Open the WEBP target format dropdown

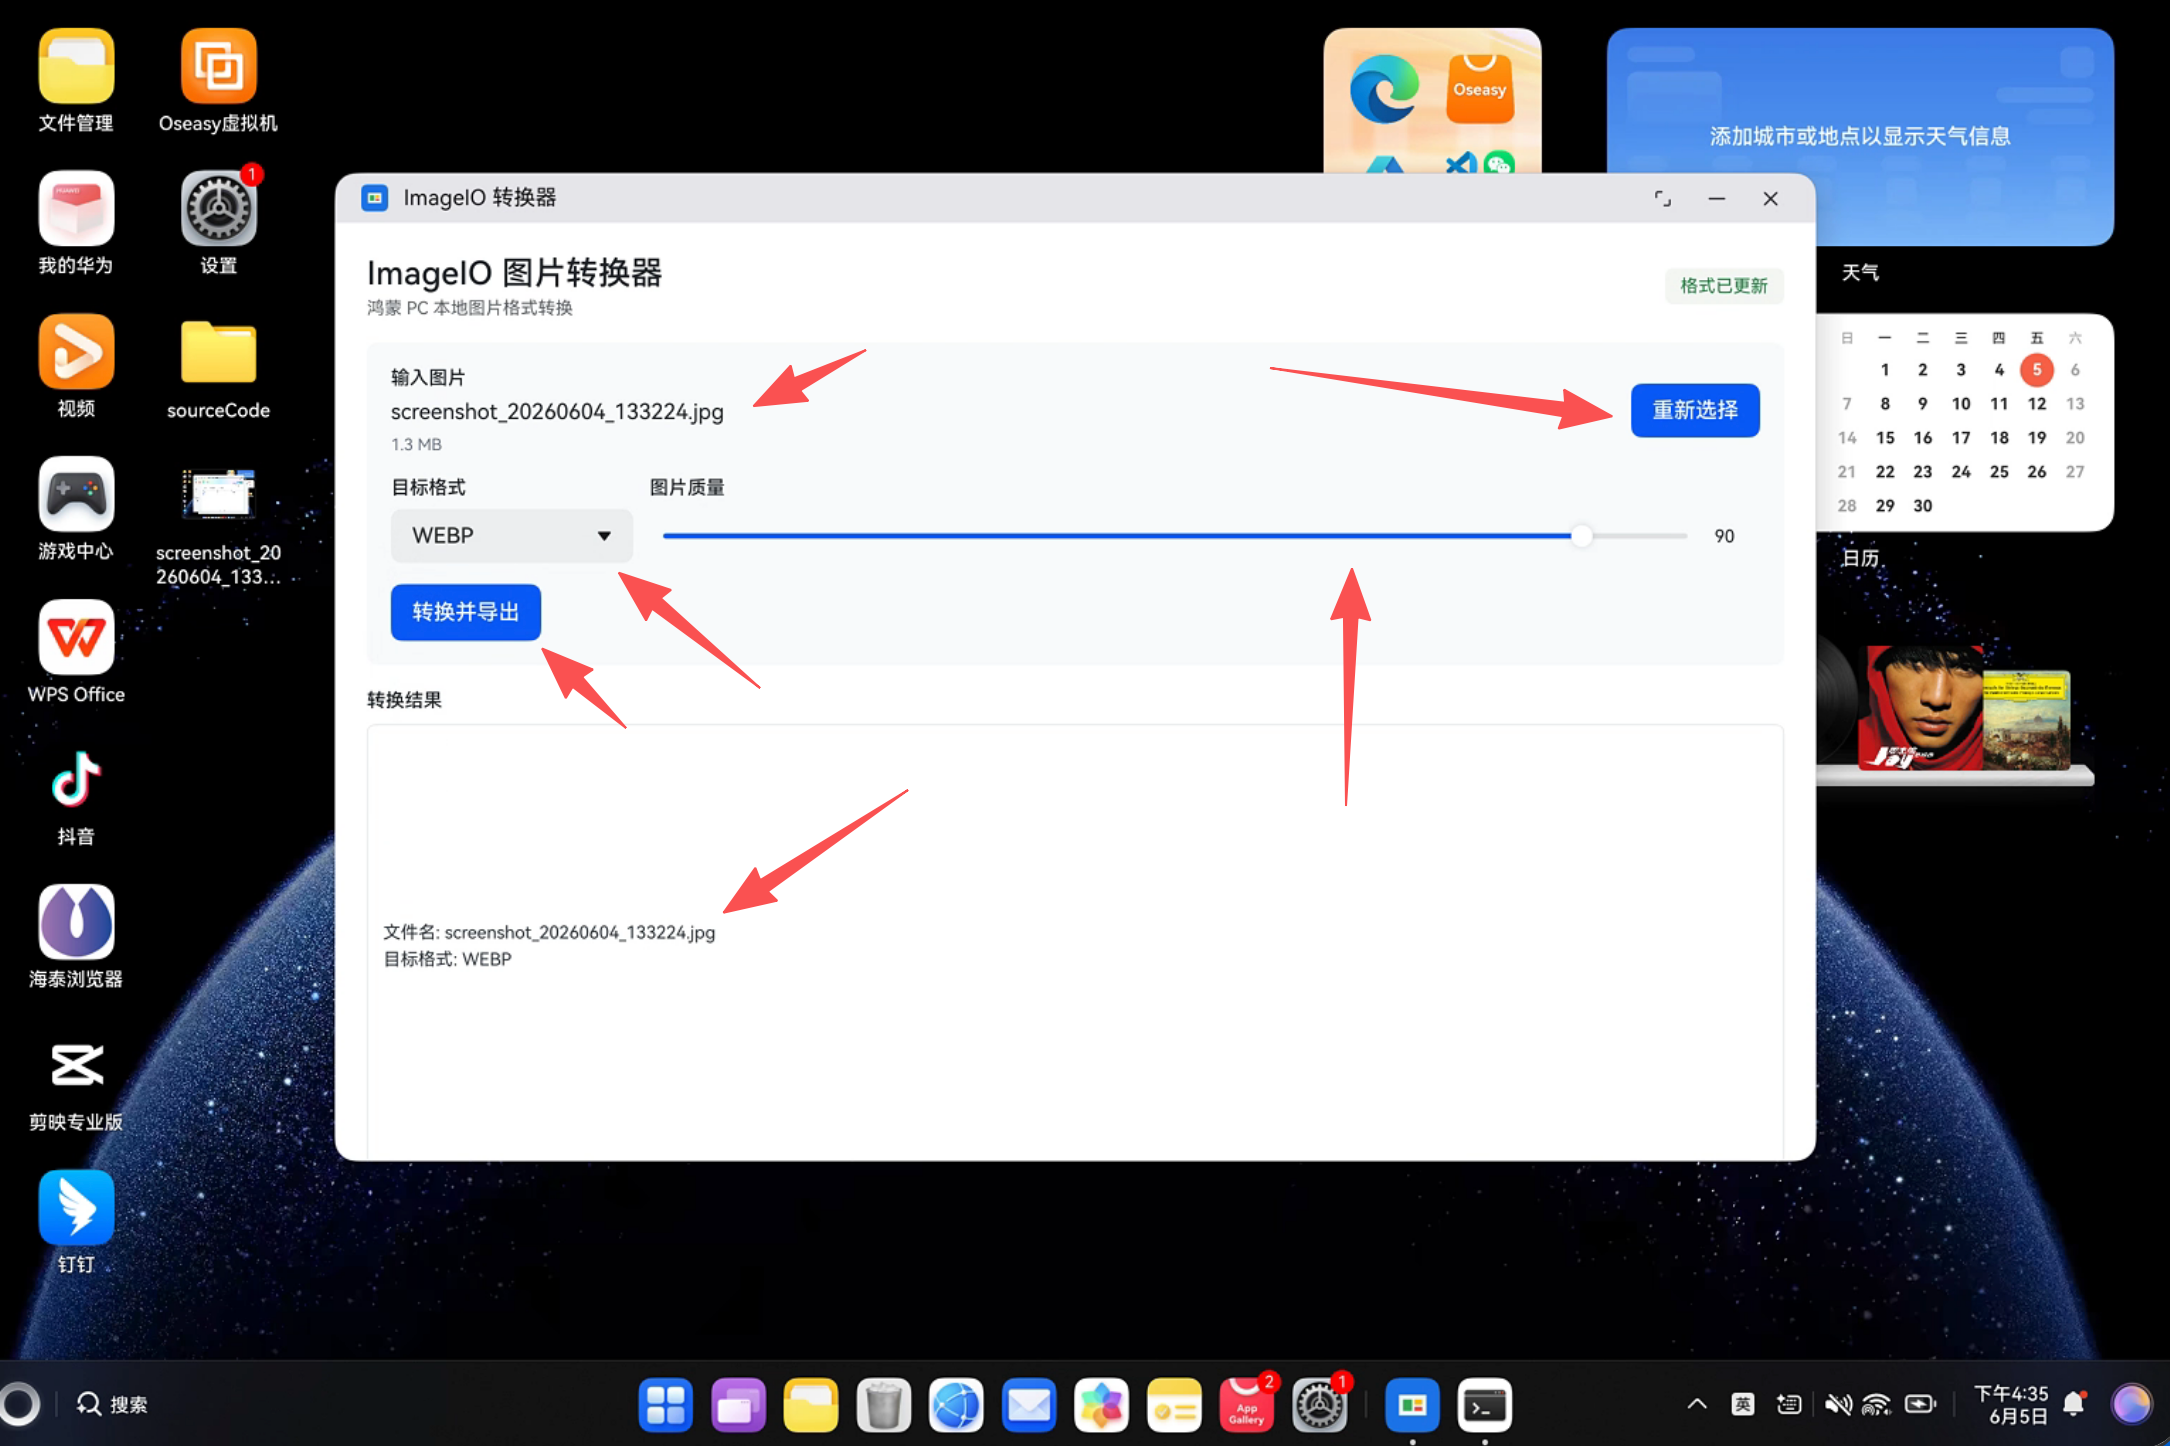click(x=511, y=536)
